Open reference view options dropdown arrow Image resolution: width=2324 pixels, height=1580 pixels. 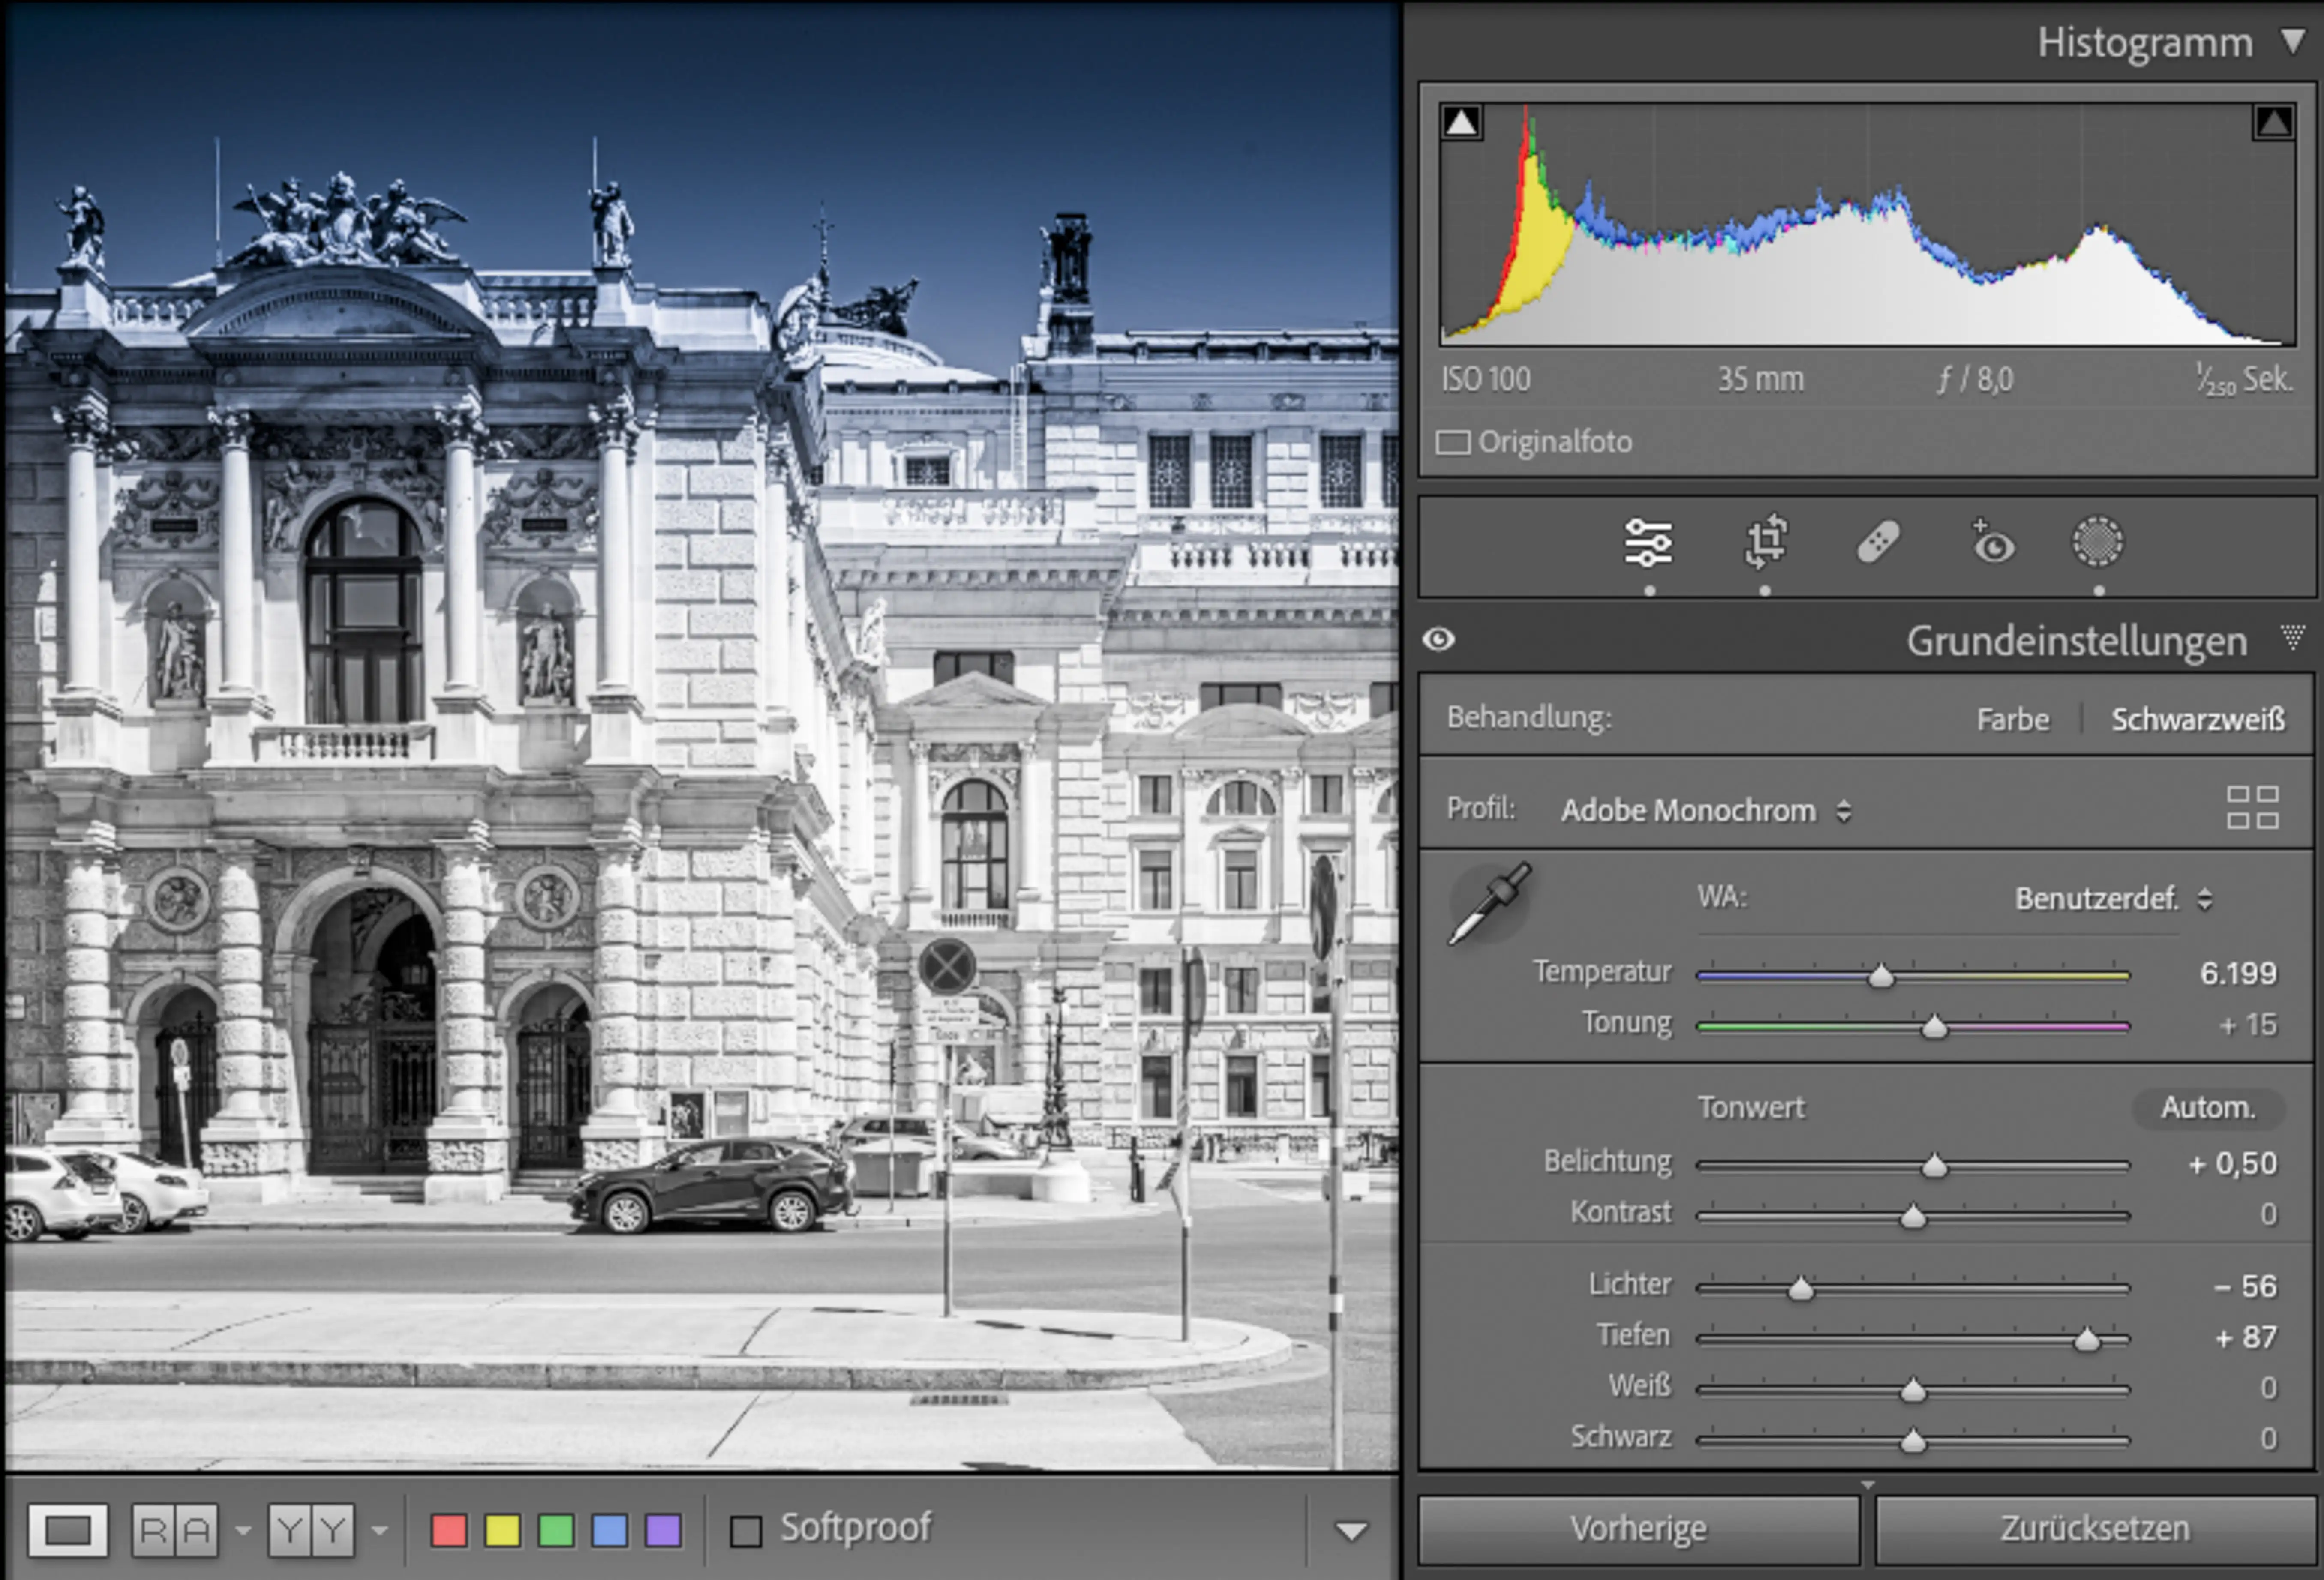(x=243, y=1531)
